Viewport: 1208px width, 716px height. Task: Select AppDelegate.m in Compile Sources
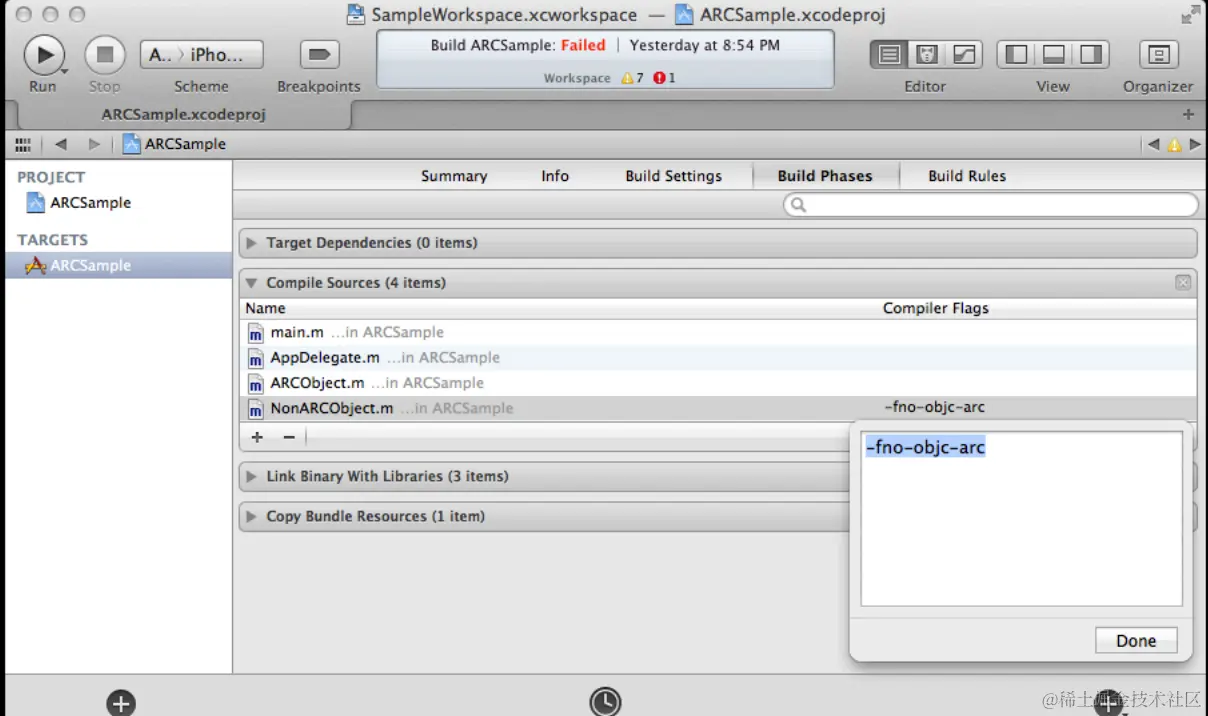pos(718,357)
